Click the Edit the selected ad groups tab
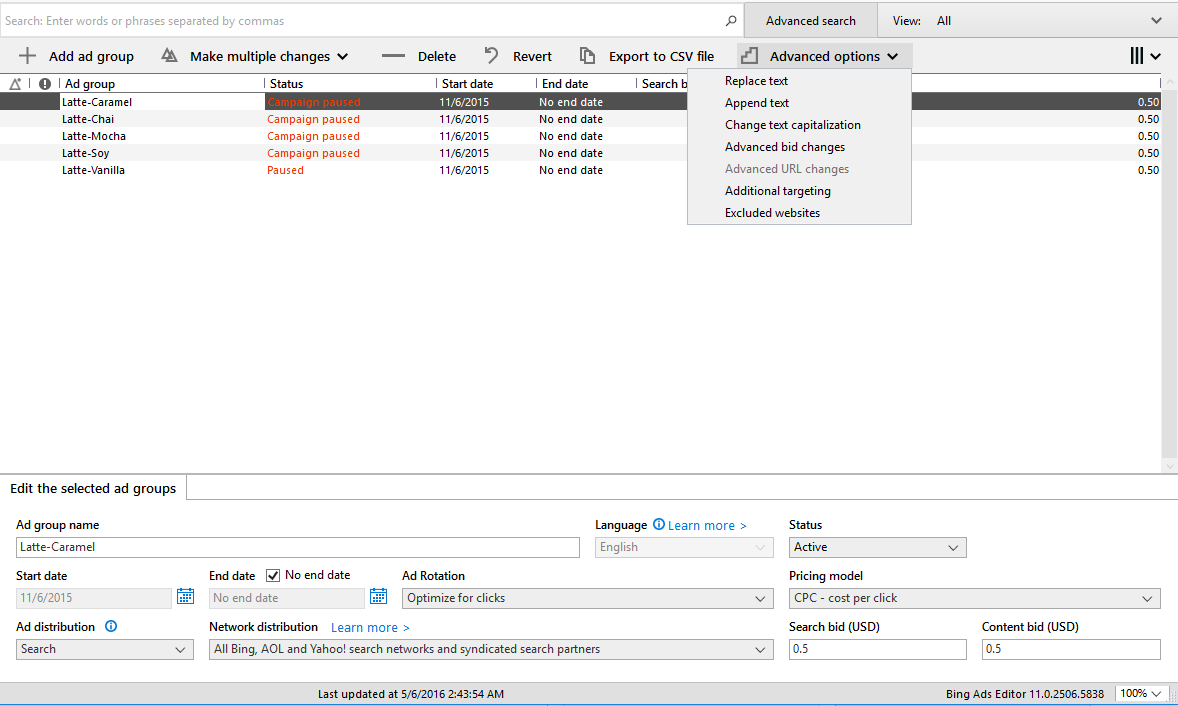1178x706 pixels. pyautogui.click(x=93, y=488)
